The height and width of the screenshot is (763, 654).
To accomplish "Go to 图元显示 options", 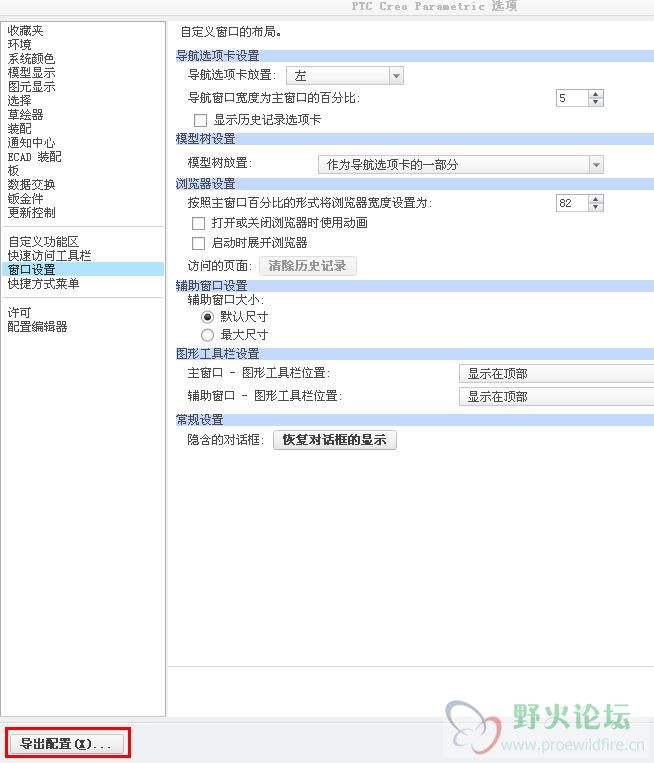I will [31, 87].
